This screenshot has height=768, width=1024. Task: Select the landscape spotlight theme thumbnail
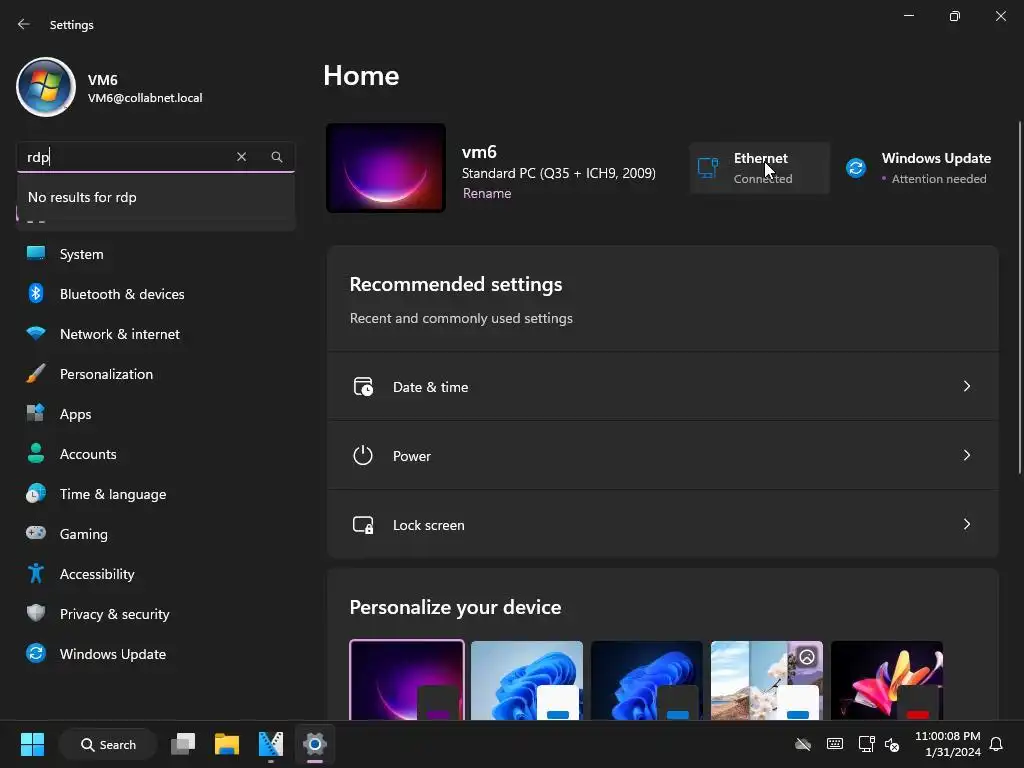(767, 680)
